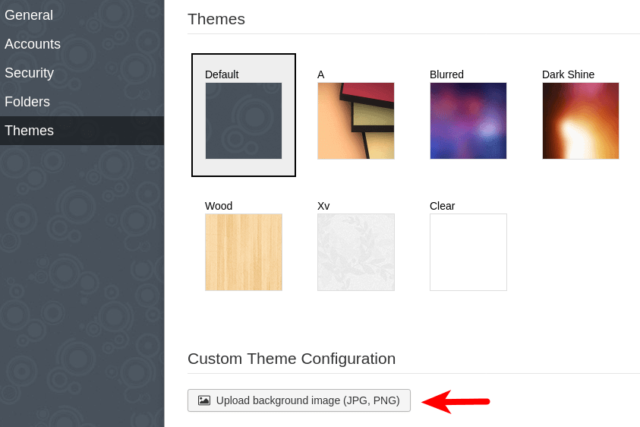Go to Accounts in the sidebar
This screenshot has width=640, height=427.
[33, 44]
